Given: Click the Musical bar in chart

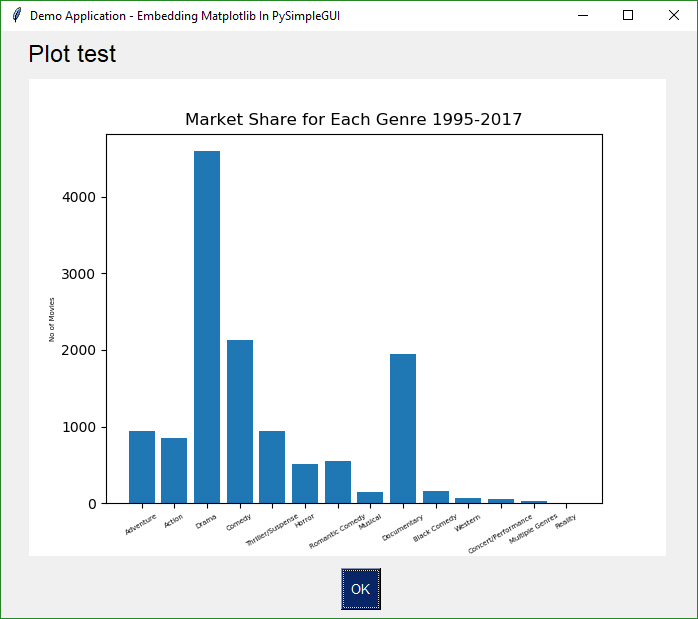Looking at the screenshot, I should [x=370, y=498].
